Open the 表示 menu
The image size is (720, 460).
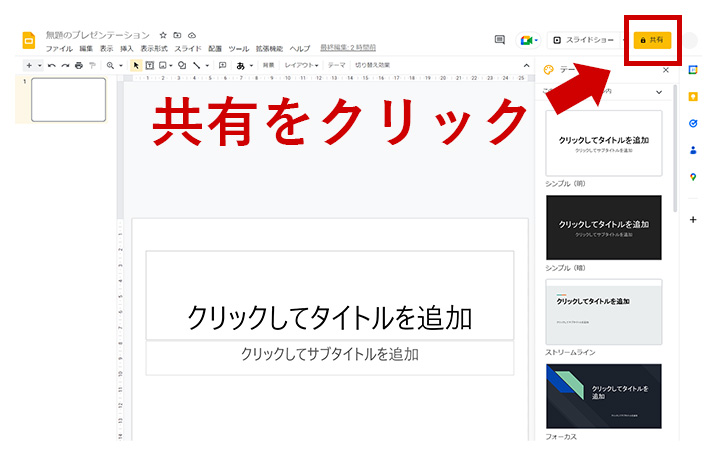coord(106,48)
